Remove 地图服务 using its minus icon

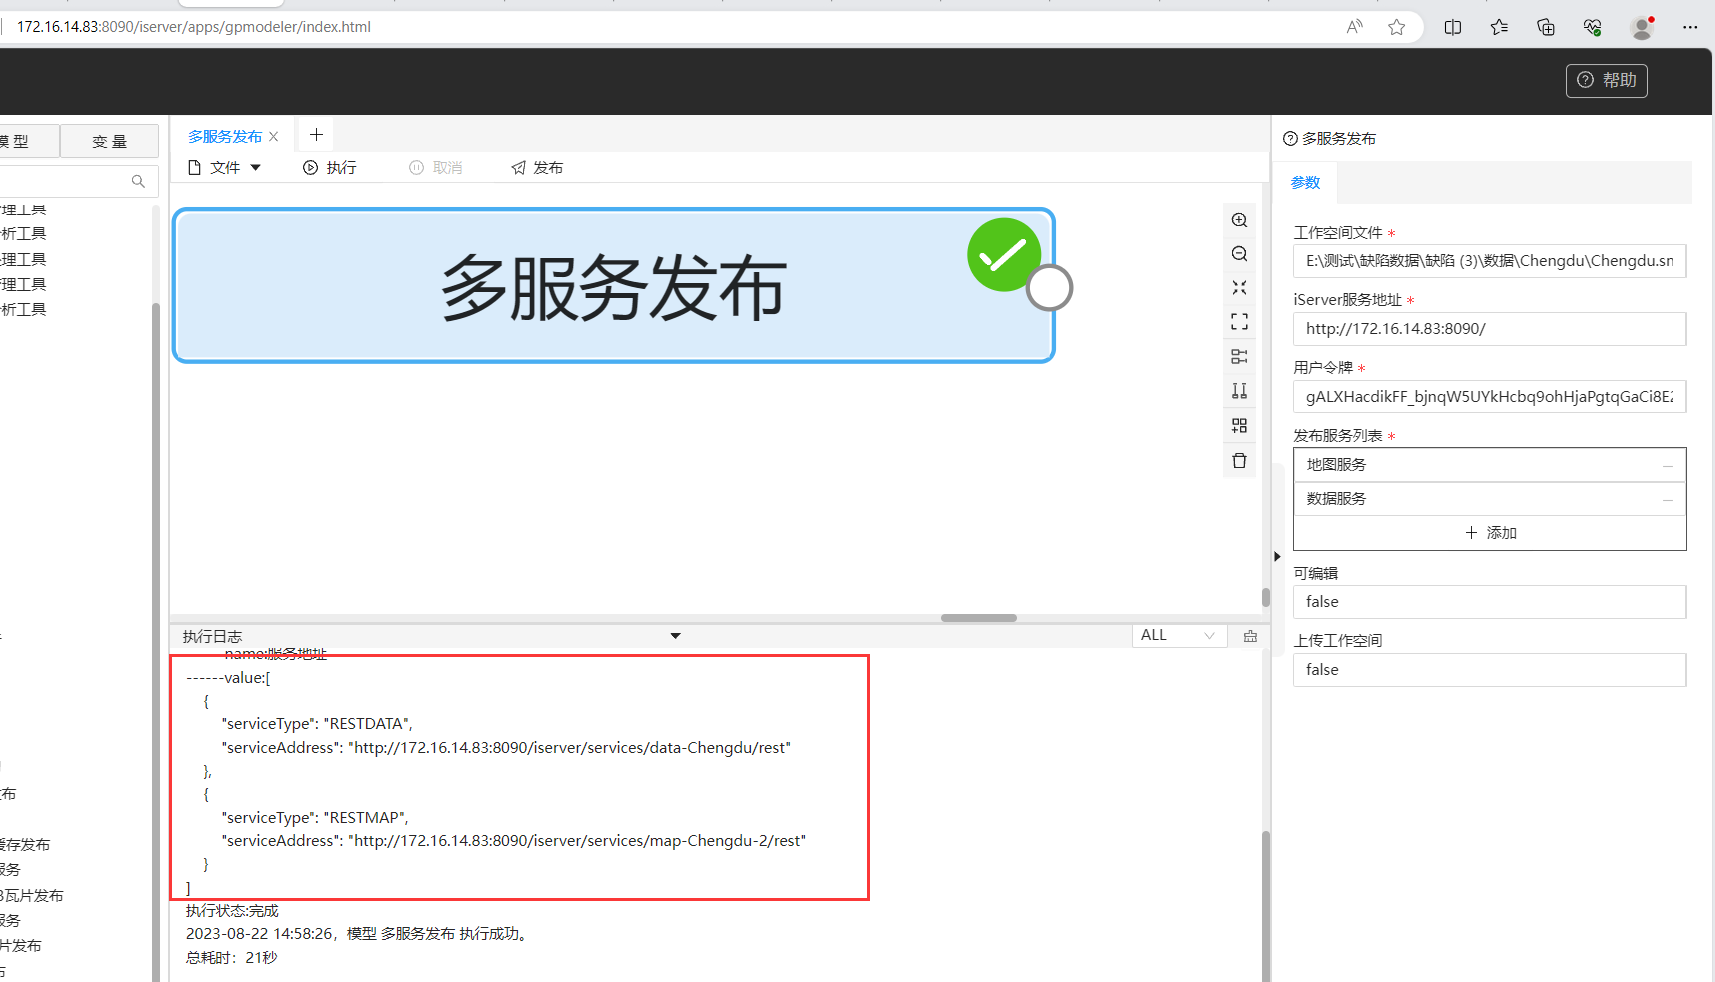[x=1667, y=466]
